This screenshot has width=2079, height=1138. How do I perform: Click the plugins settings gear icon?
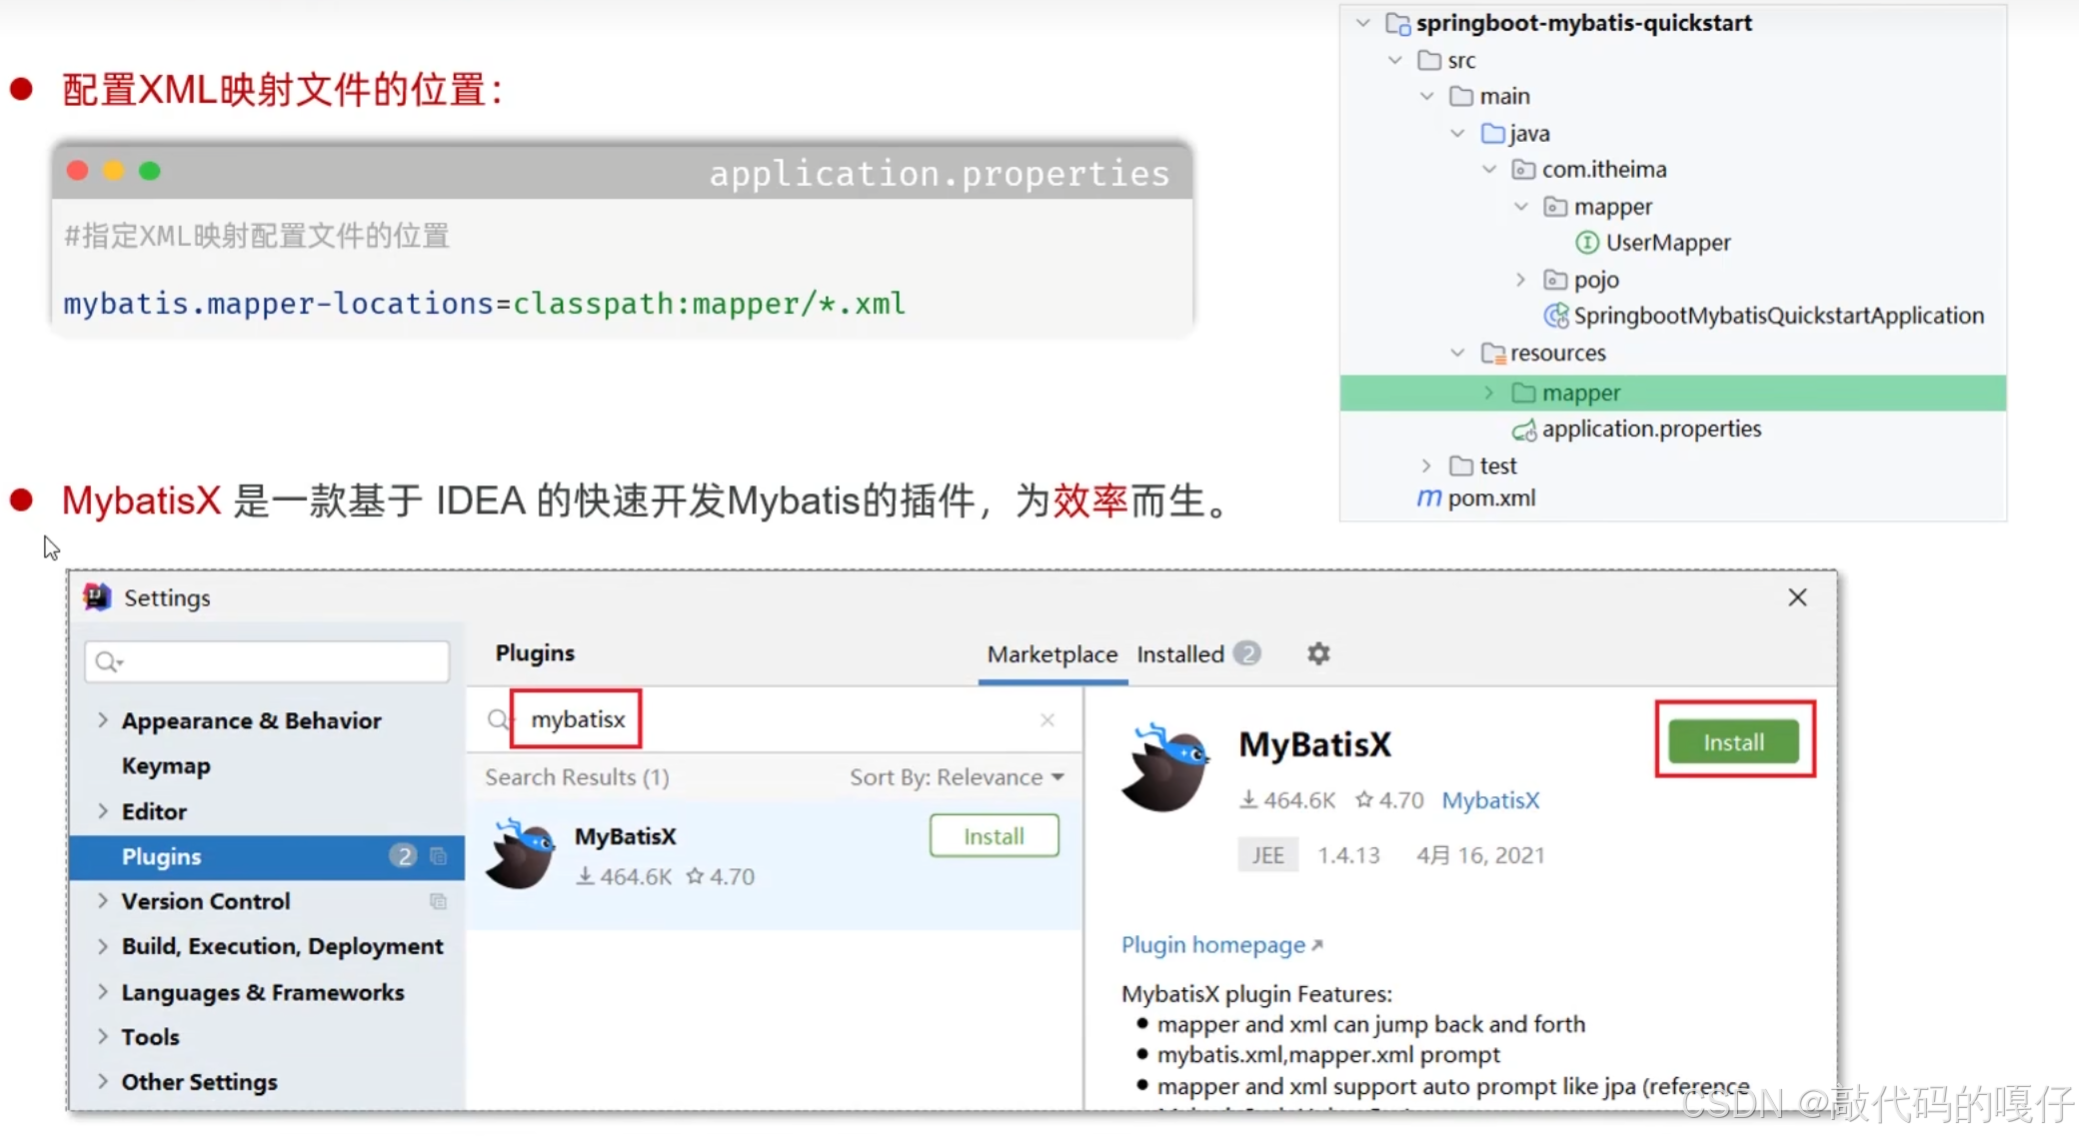pos(1318,654)
